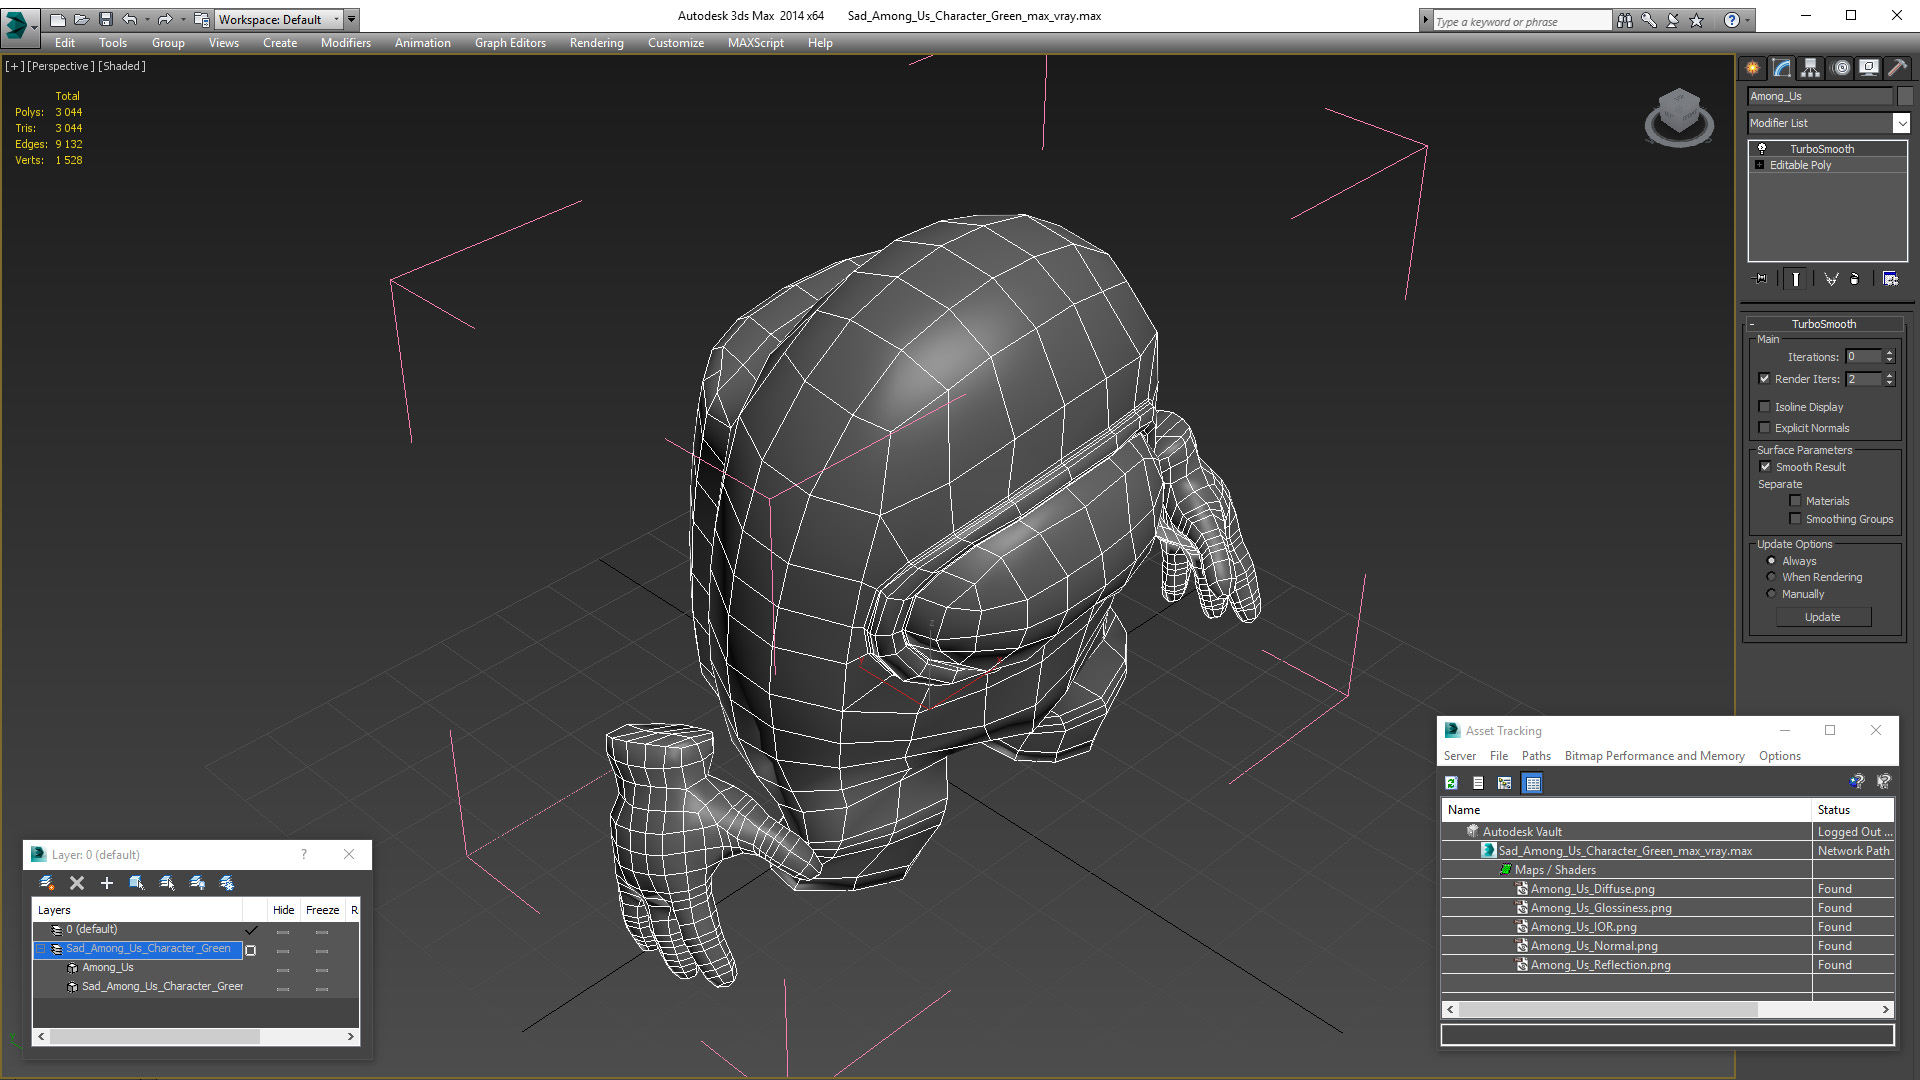Open Bitmap Performance and Memory menu
The width and height of the screenshot is (1920, 1080).
pyautogui.click(x=1654, y=756)
